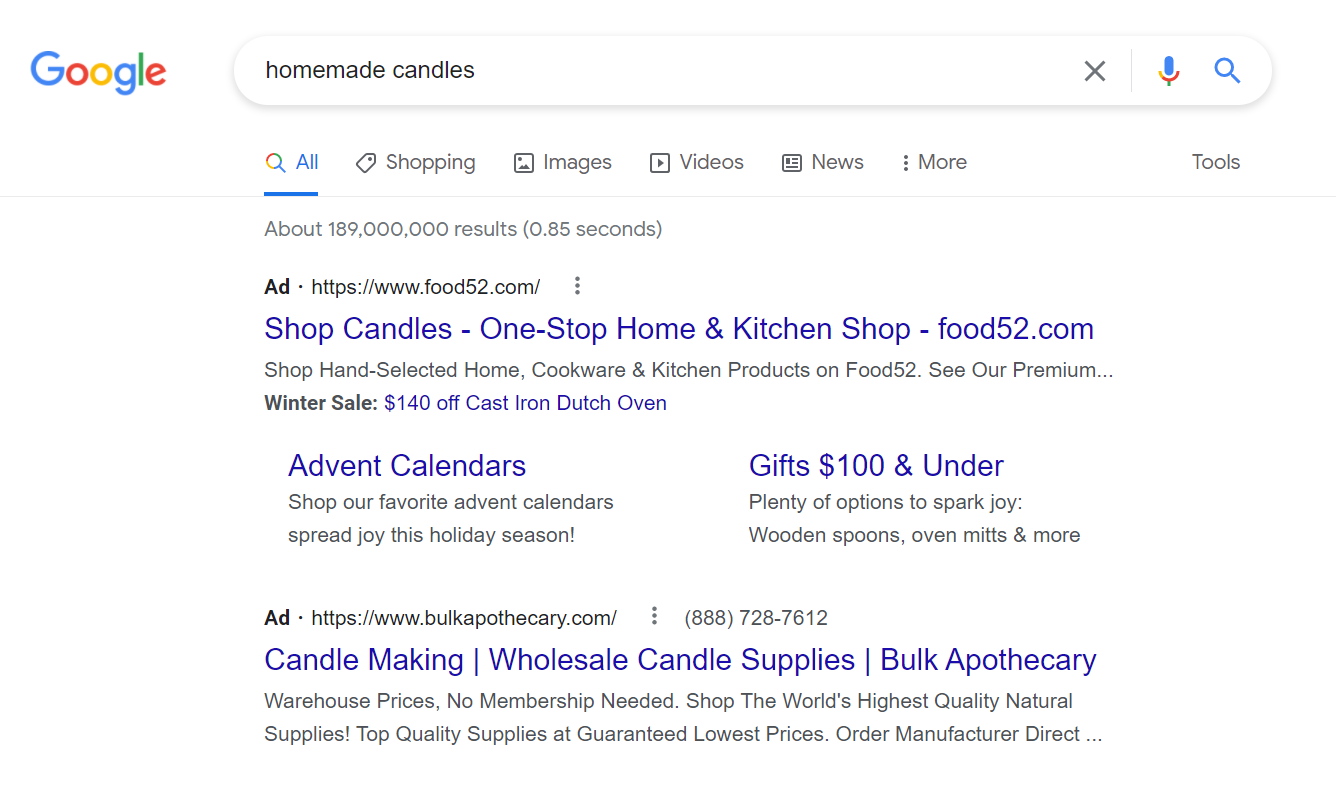Screen dimensions: 1336x790
Task: Switch to the Videos tab
Action: (697, 162)
